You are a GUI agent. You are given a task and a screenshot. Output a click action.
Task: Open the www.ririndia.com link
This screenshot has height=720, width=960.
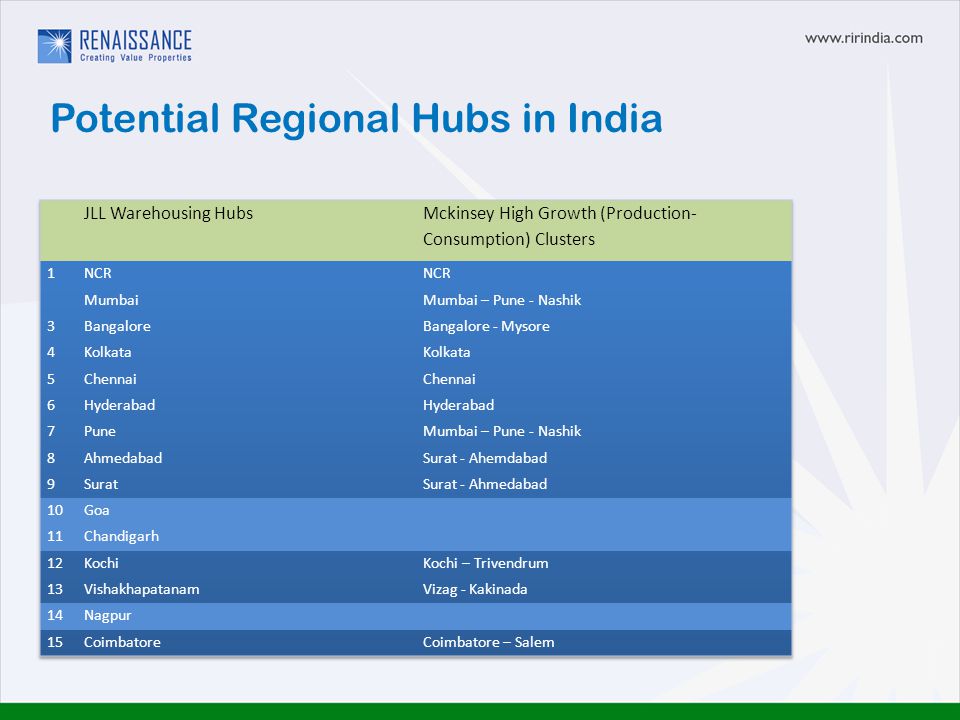point(863,38)
